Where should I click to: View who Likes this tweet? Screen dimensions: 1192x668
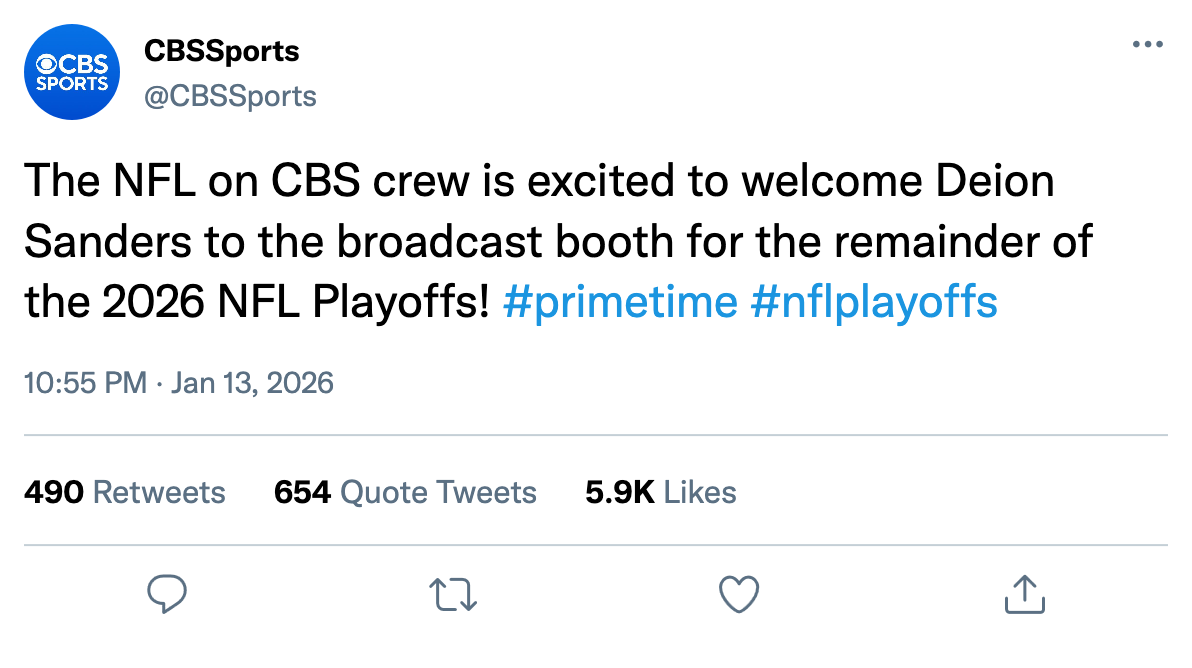[x=700, y=492]
